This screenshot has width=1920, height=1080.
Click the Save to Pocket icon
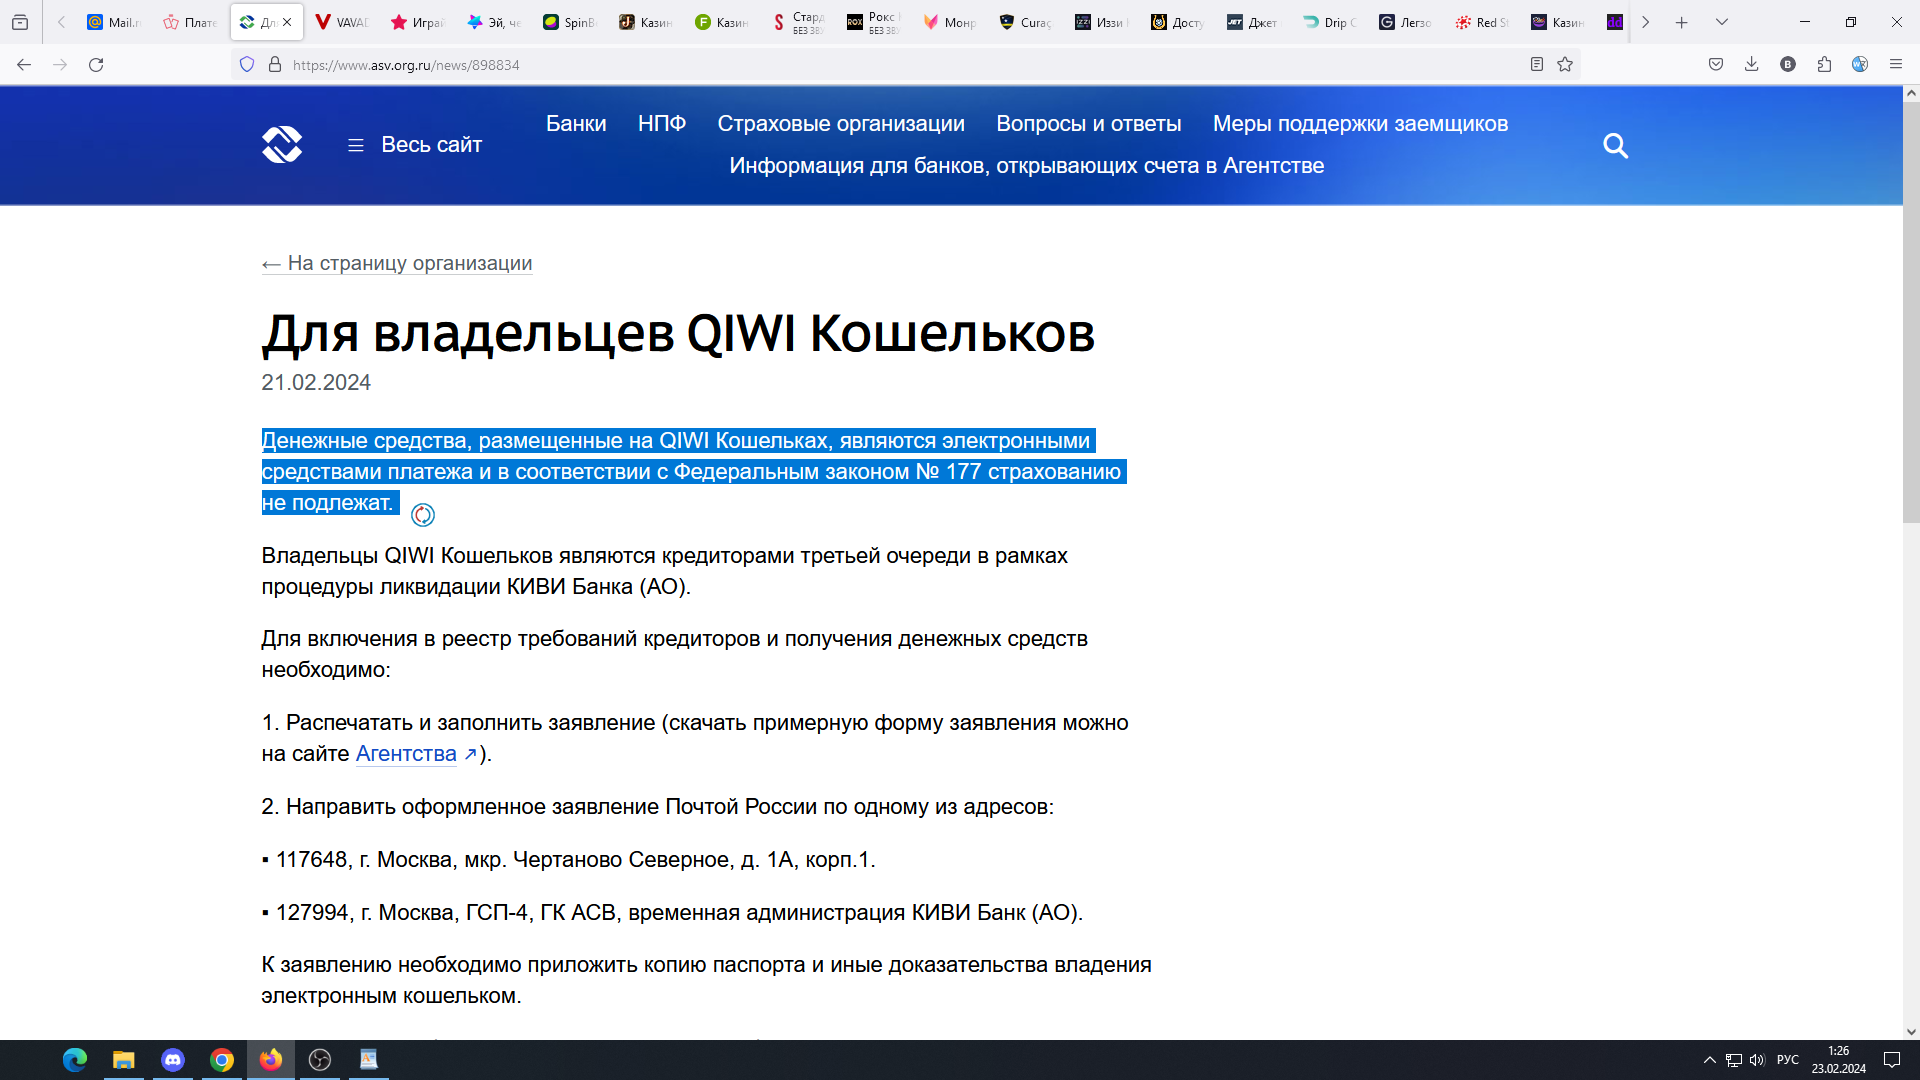pyautogui.click(x=1716, y=65)
